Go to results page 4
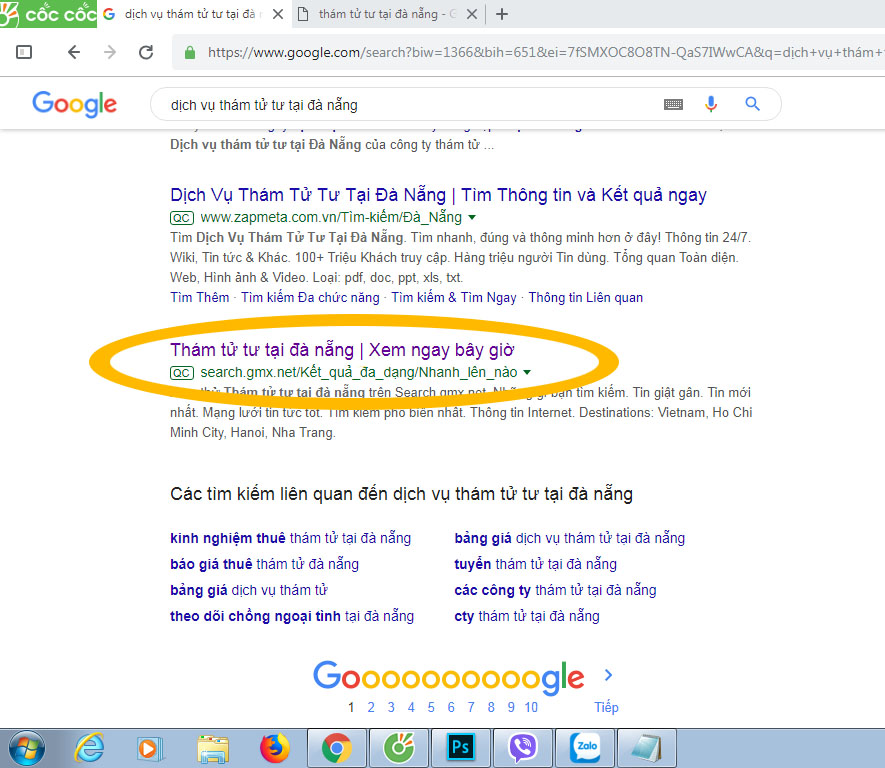Viewport: 885px width, 768px height. pyautogui.click(x=411, y=708)
